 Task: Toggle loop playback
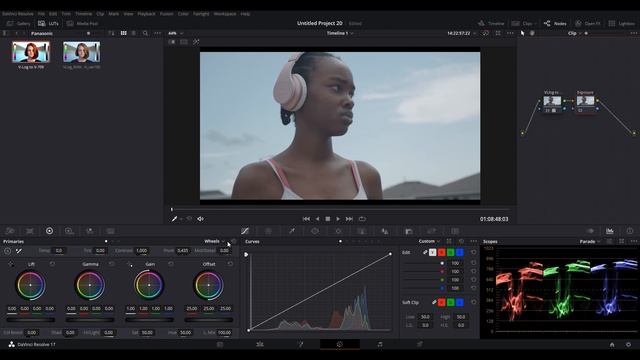[362, 219]
